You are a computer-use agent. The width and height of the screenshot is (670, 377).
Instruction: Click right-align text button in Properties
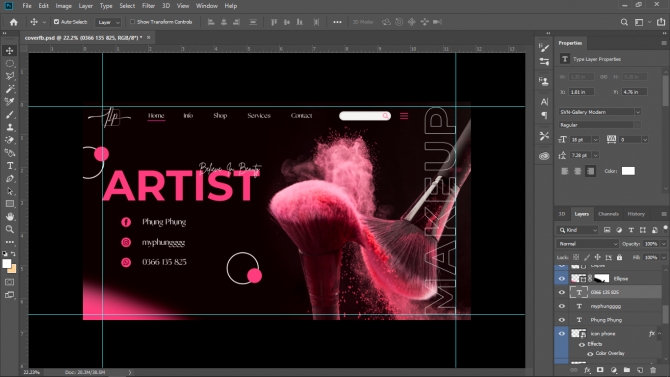591,171
